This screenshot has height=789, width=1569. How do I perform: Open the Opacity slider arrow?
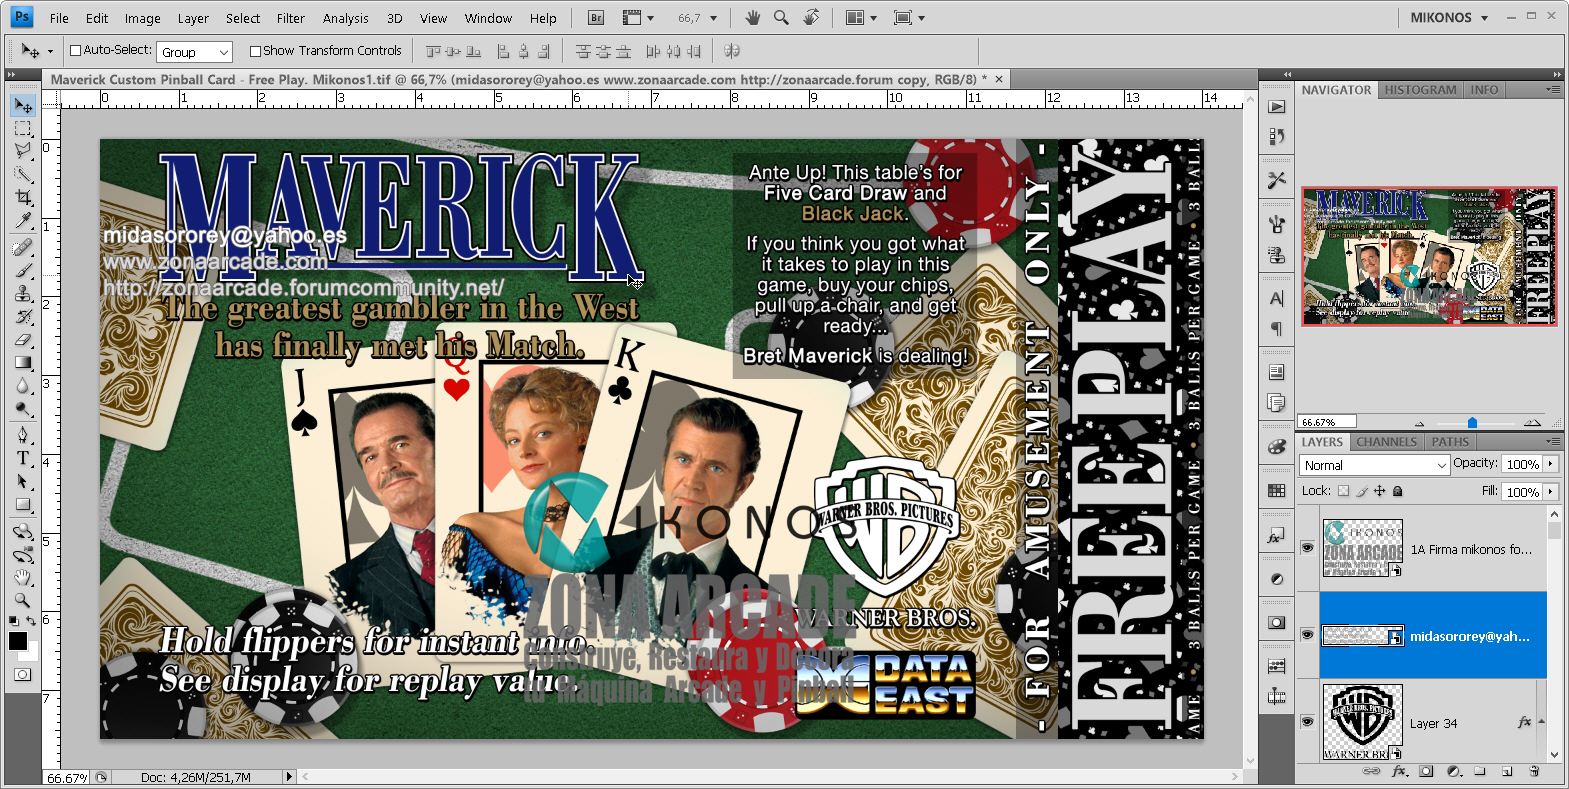[x=1551, y=464]
